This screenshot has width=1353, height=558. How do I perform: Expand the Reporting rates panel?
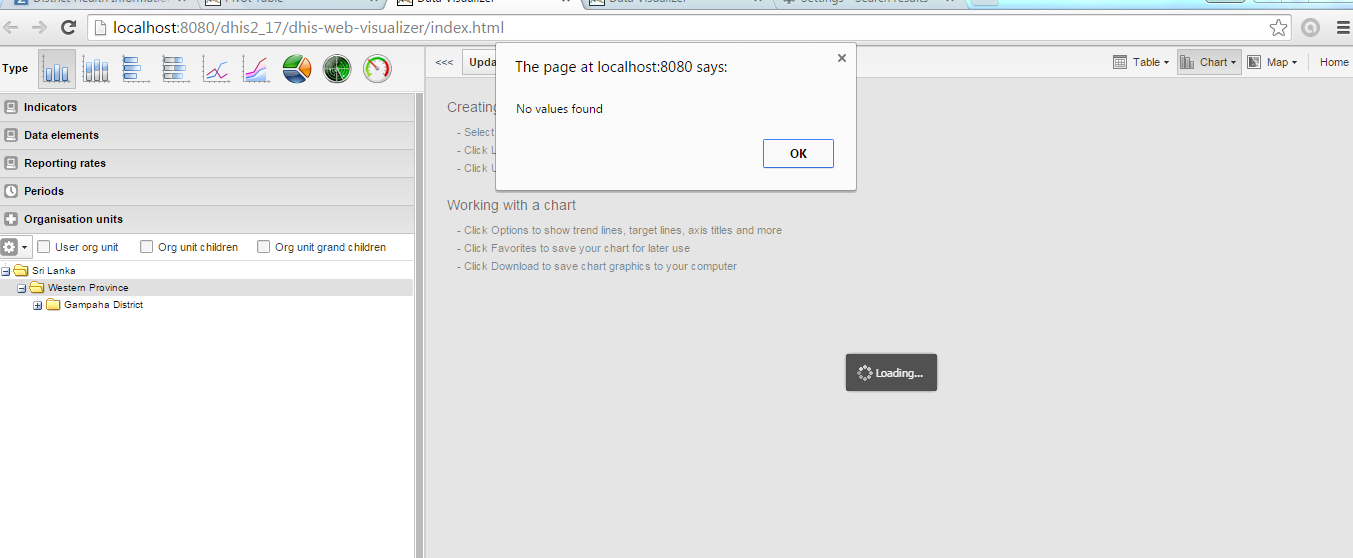(x=207, y=163)
